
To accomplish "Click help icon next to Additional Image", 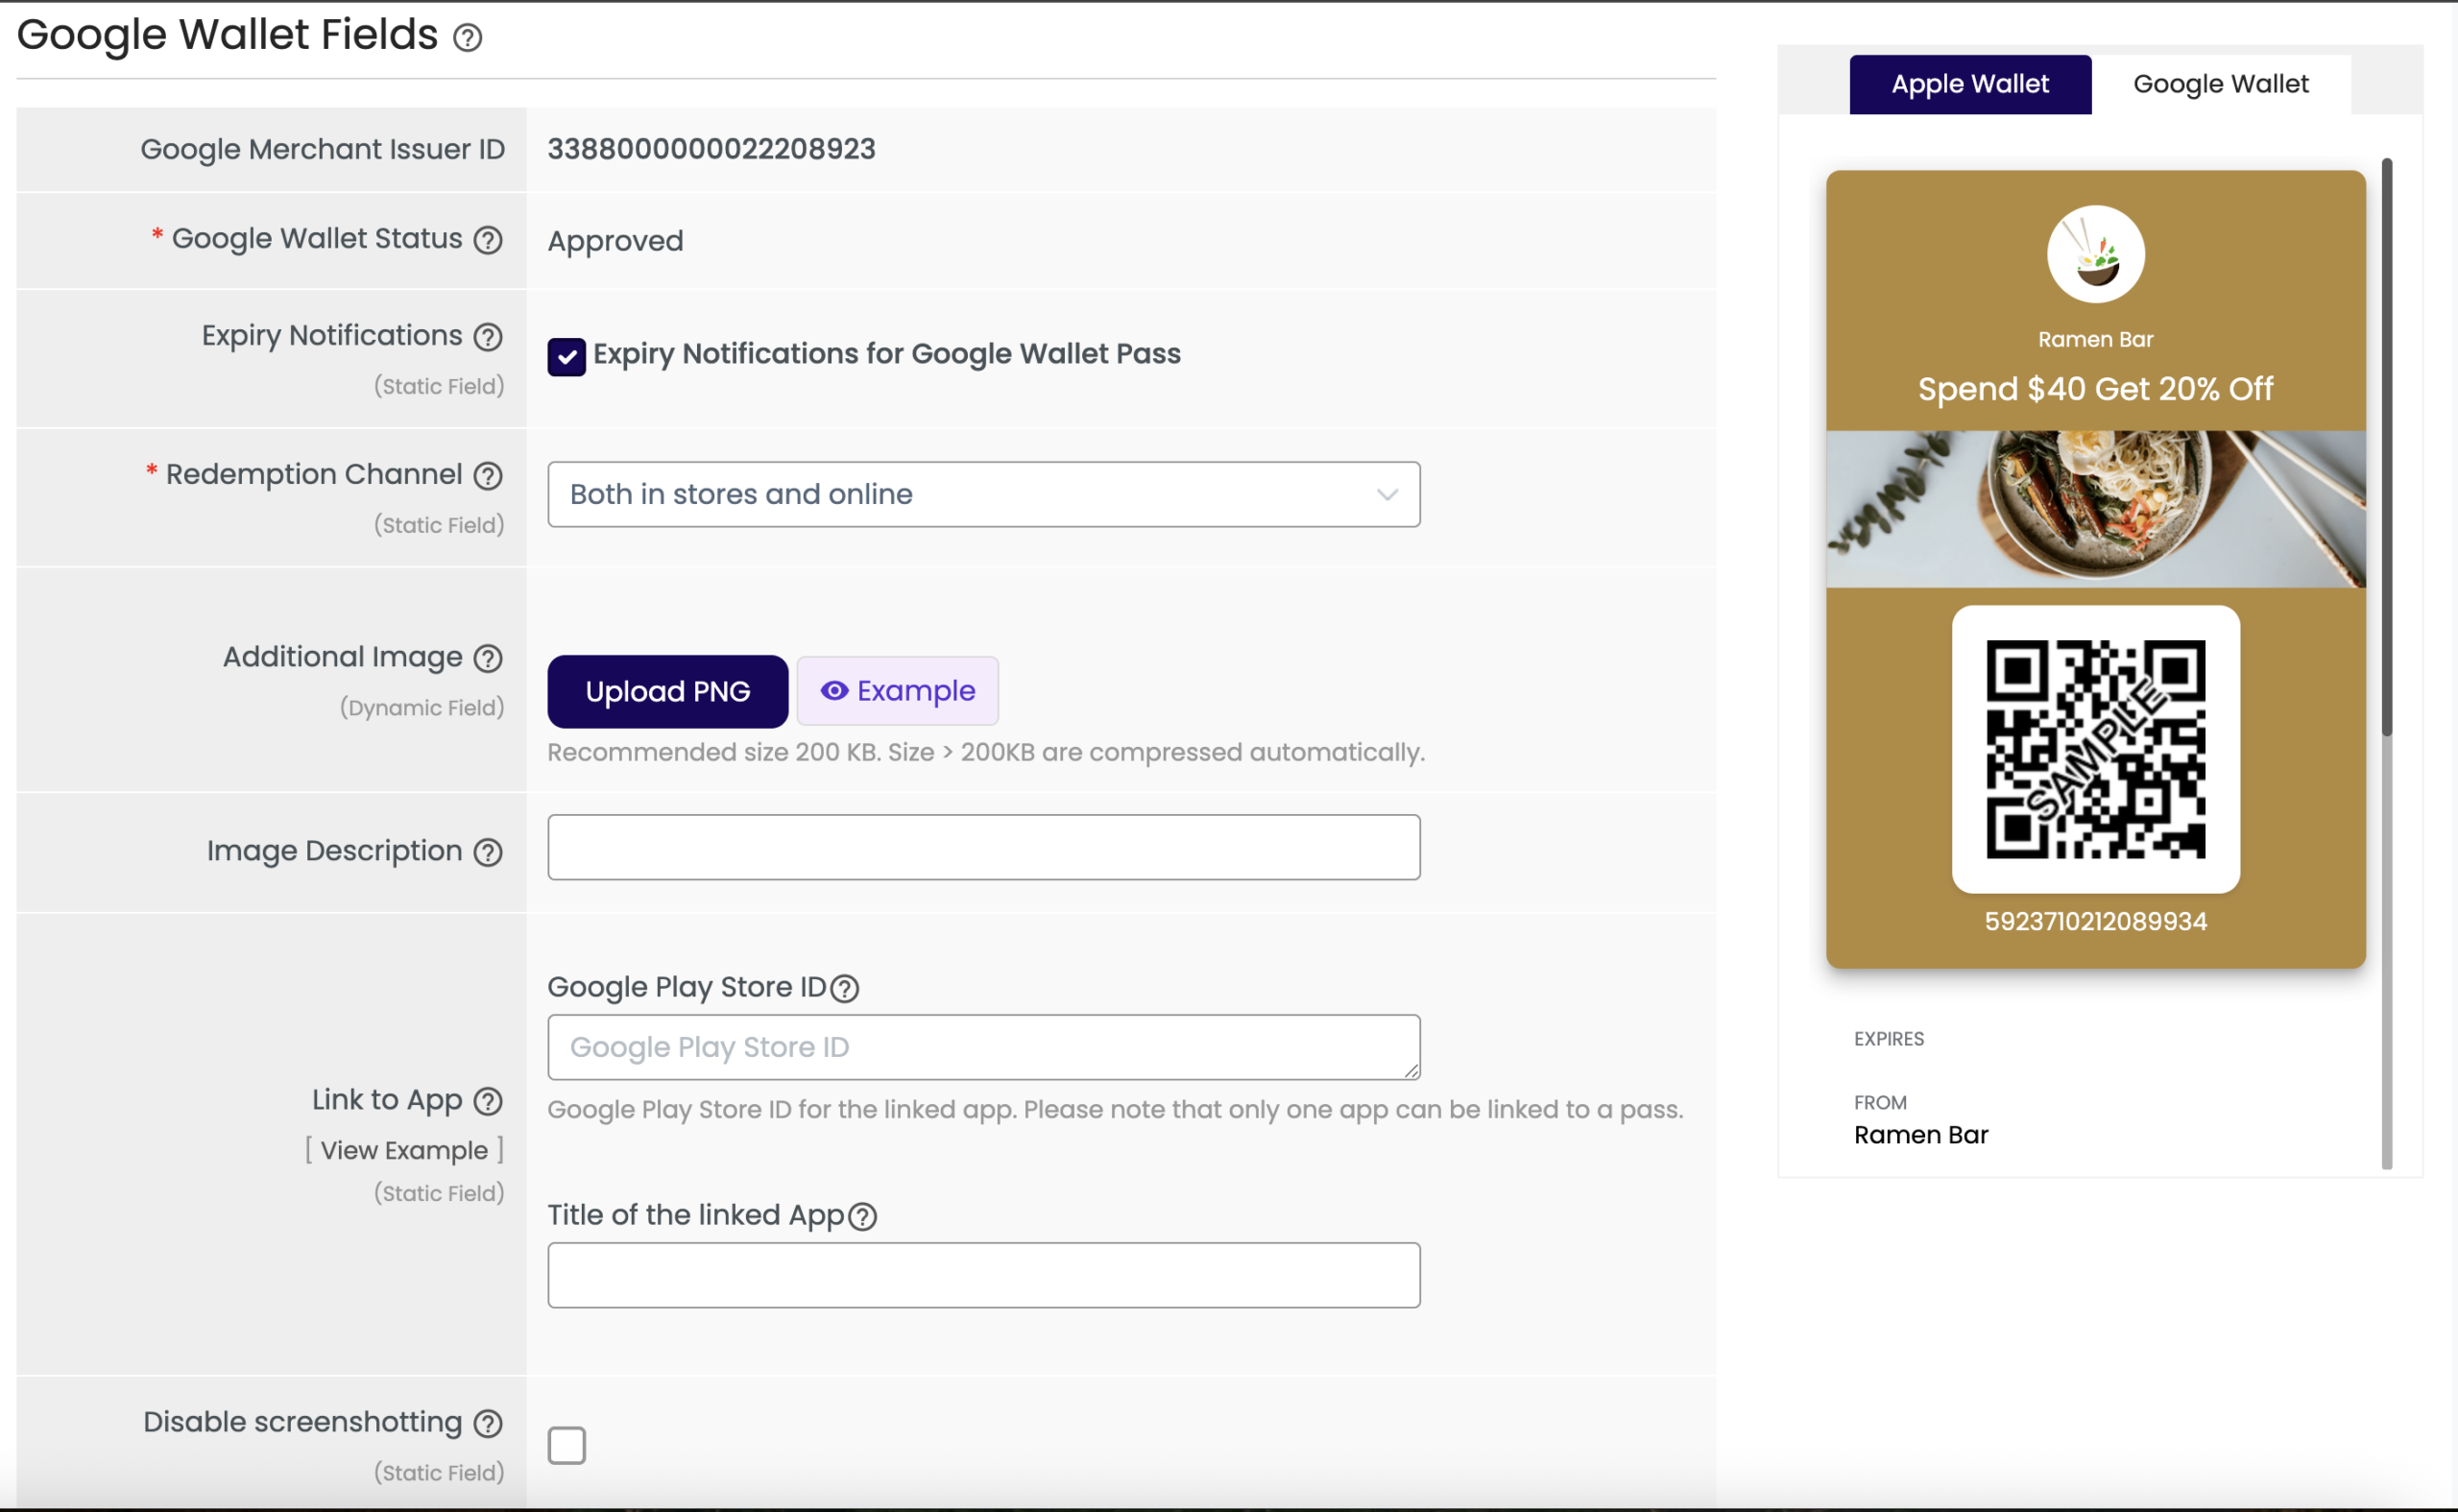I will tap(488, 658).
